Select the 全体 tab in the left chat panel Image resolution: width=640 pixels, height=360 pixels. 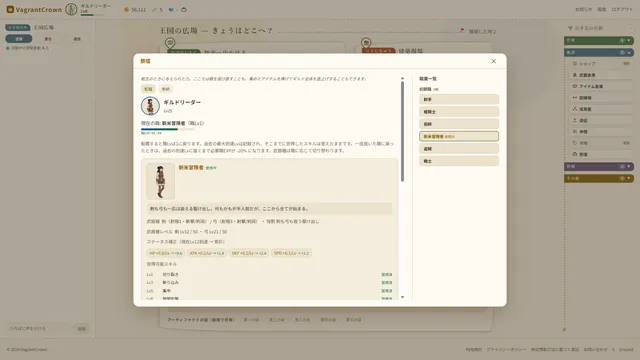19,39
